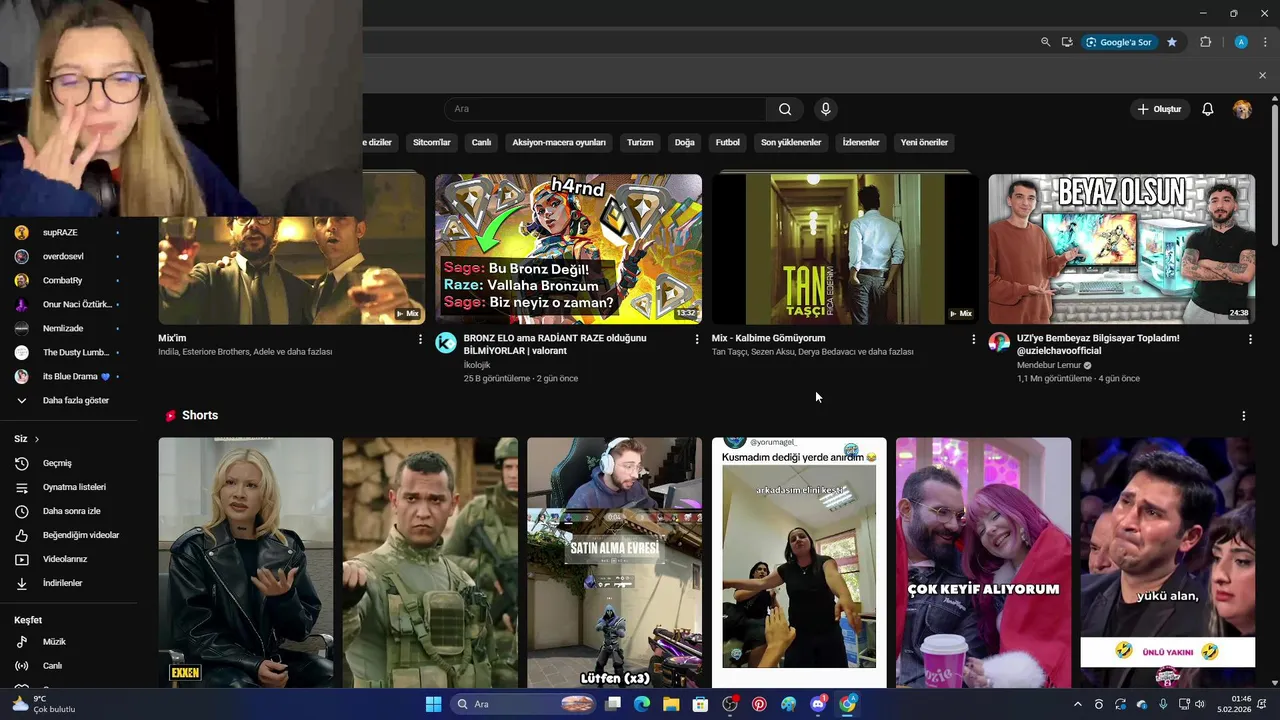Screen dimensions: 1280x720
Task: Open Chrome three-dot menu
Action: coord(1265,42)
